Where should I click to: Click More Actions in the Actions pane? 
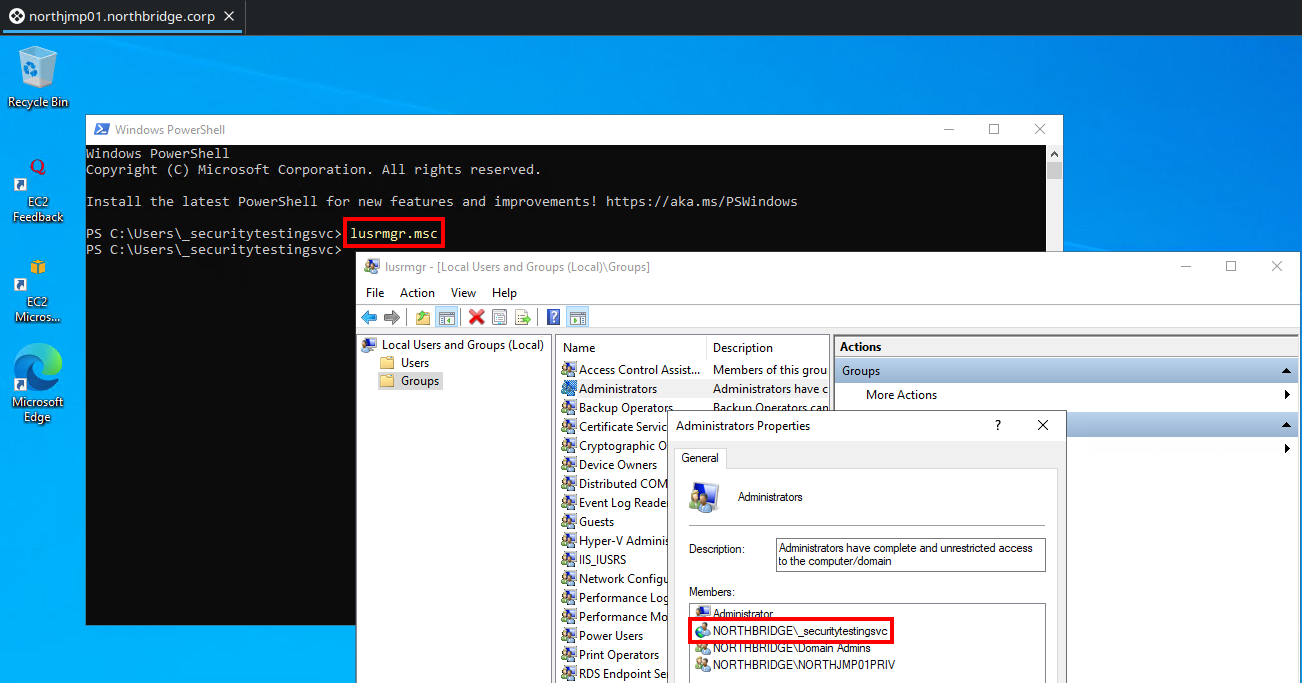(x=901, y=395)
